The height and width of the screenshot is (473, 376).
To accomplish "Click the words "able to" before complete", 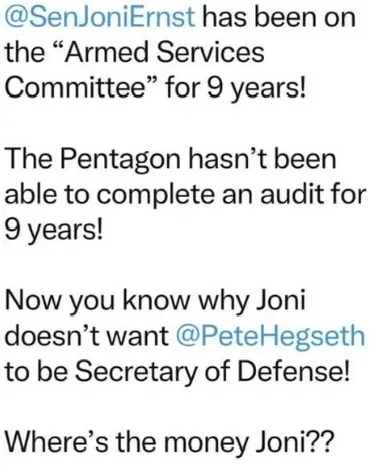I will point(47,194).
